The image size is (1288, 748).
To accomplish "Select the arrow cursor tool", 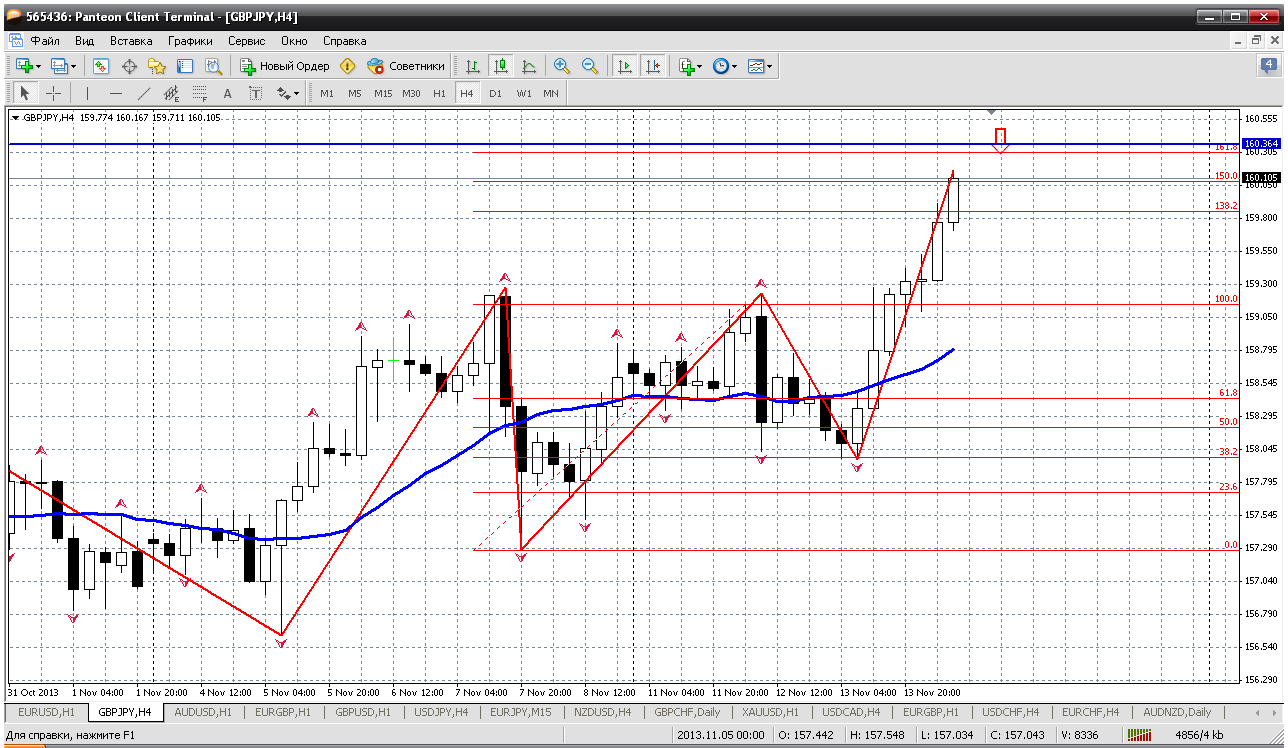I will click(25, 93).
